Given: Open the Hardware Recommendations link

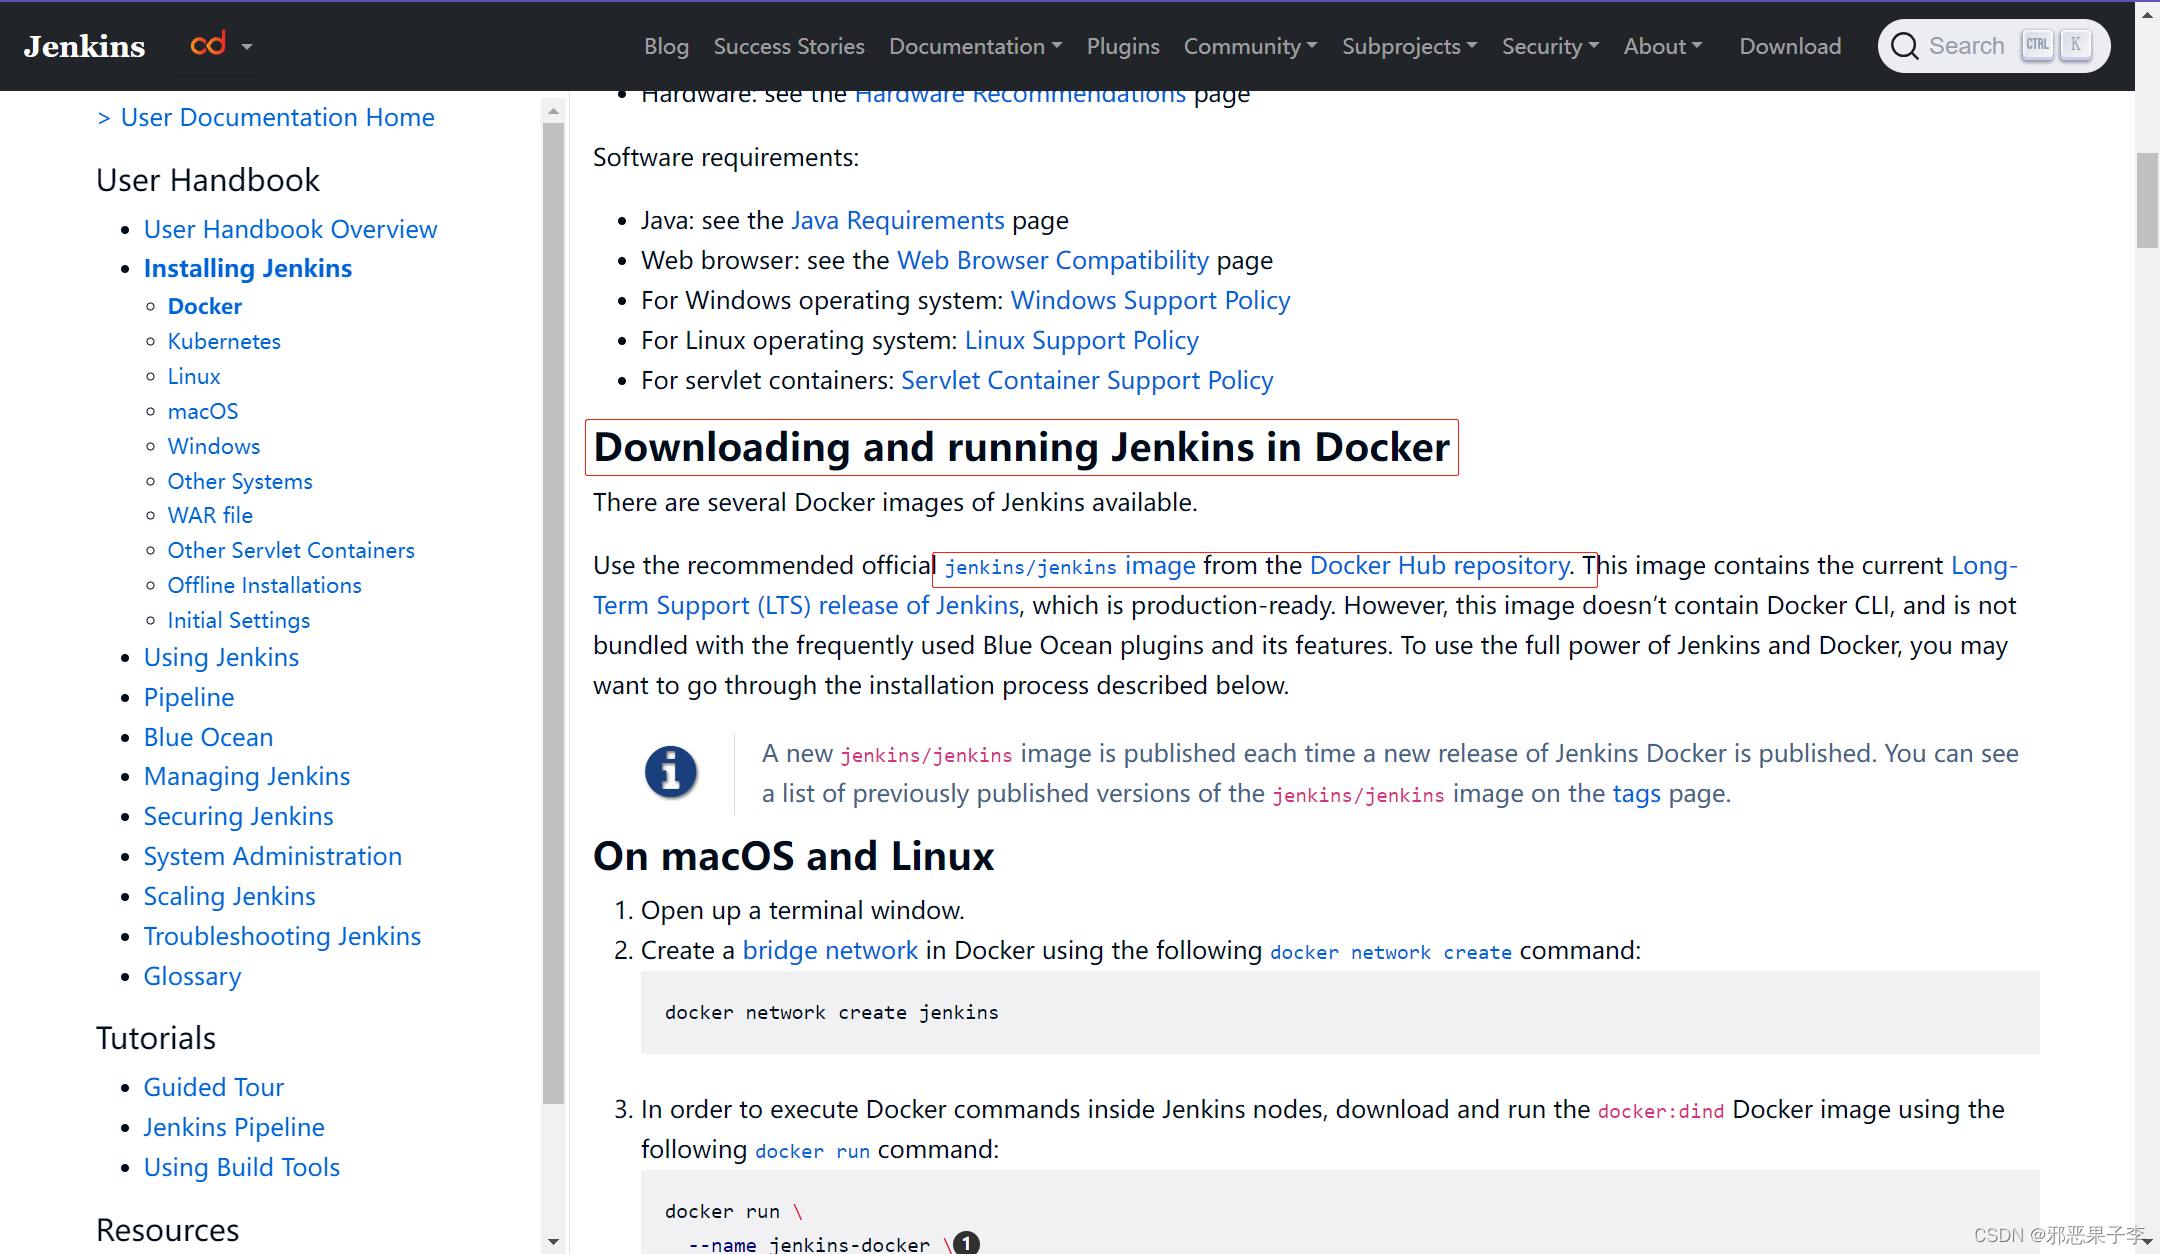Looking at the screenshot, I should [x=1020, y=96].
